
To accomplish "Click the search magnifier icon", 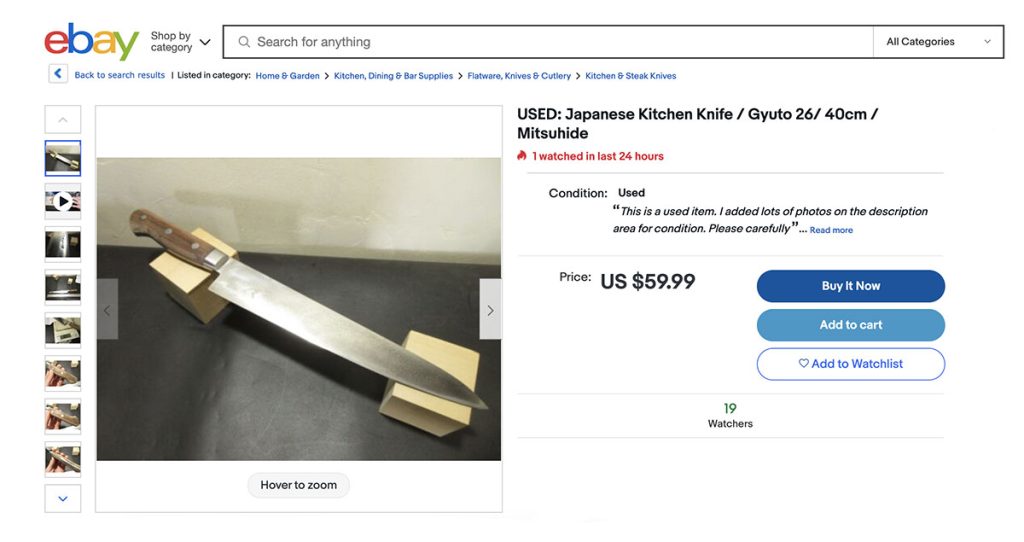I will coord(243,42).
